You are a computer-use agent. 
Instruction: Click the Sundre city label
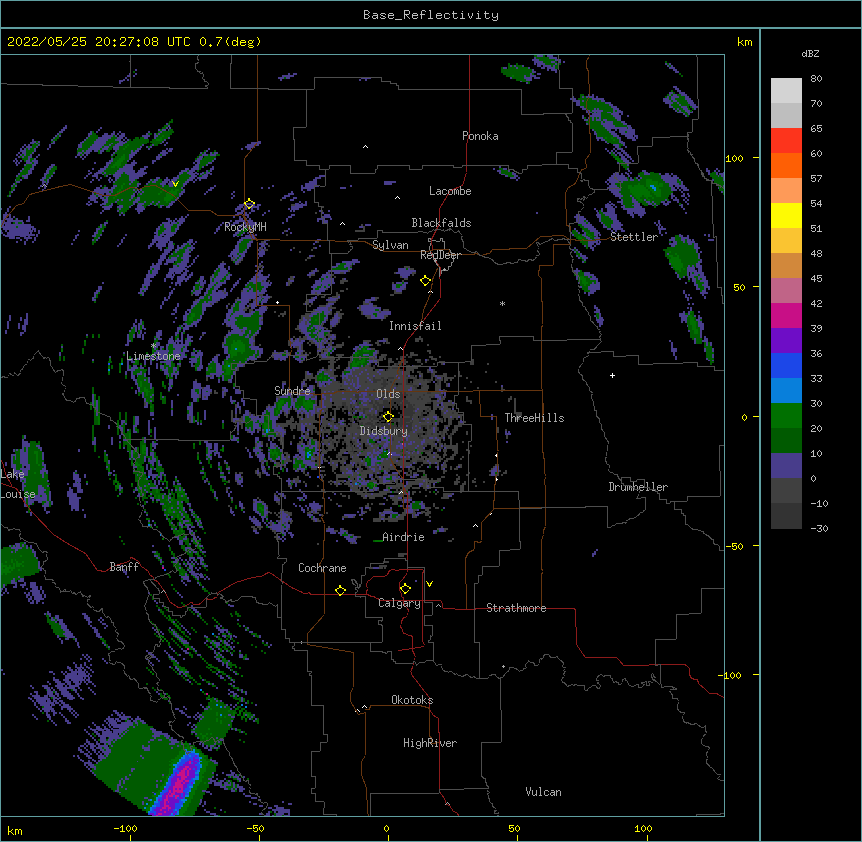[292, 391]
